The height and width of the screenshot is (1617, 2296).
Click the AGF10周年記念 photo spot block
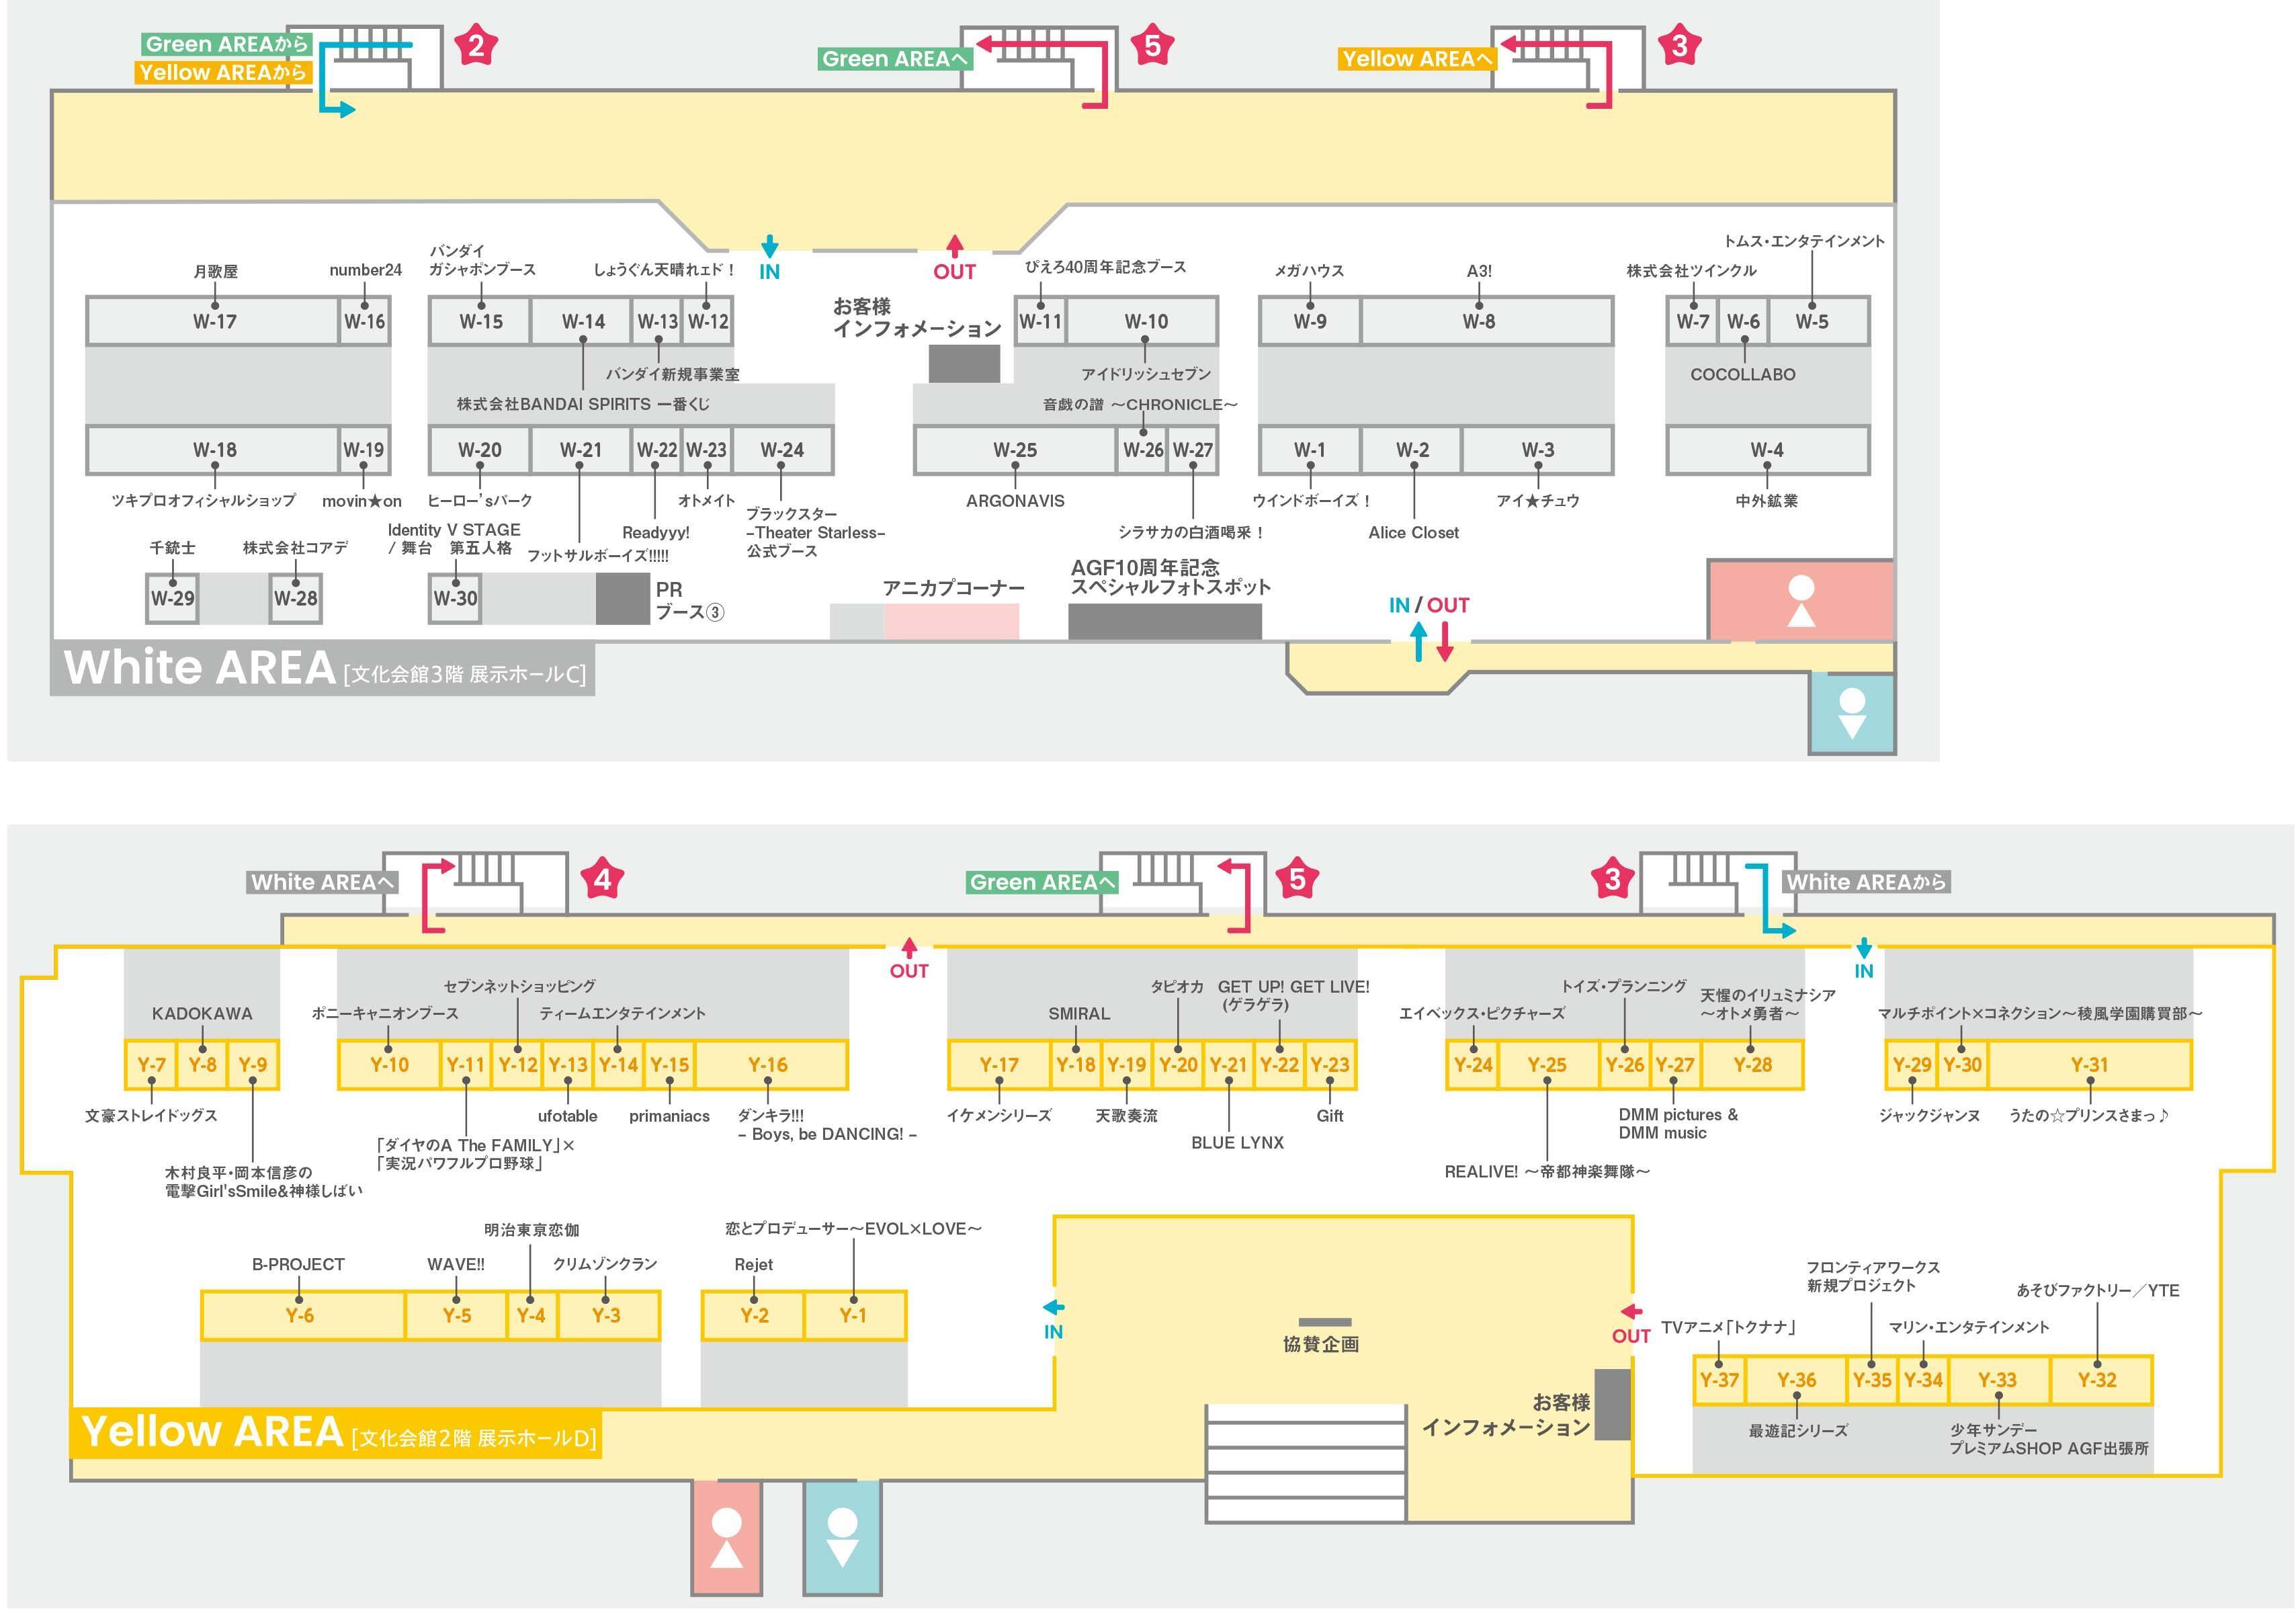(x=1164, y=621)
